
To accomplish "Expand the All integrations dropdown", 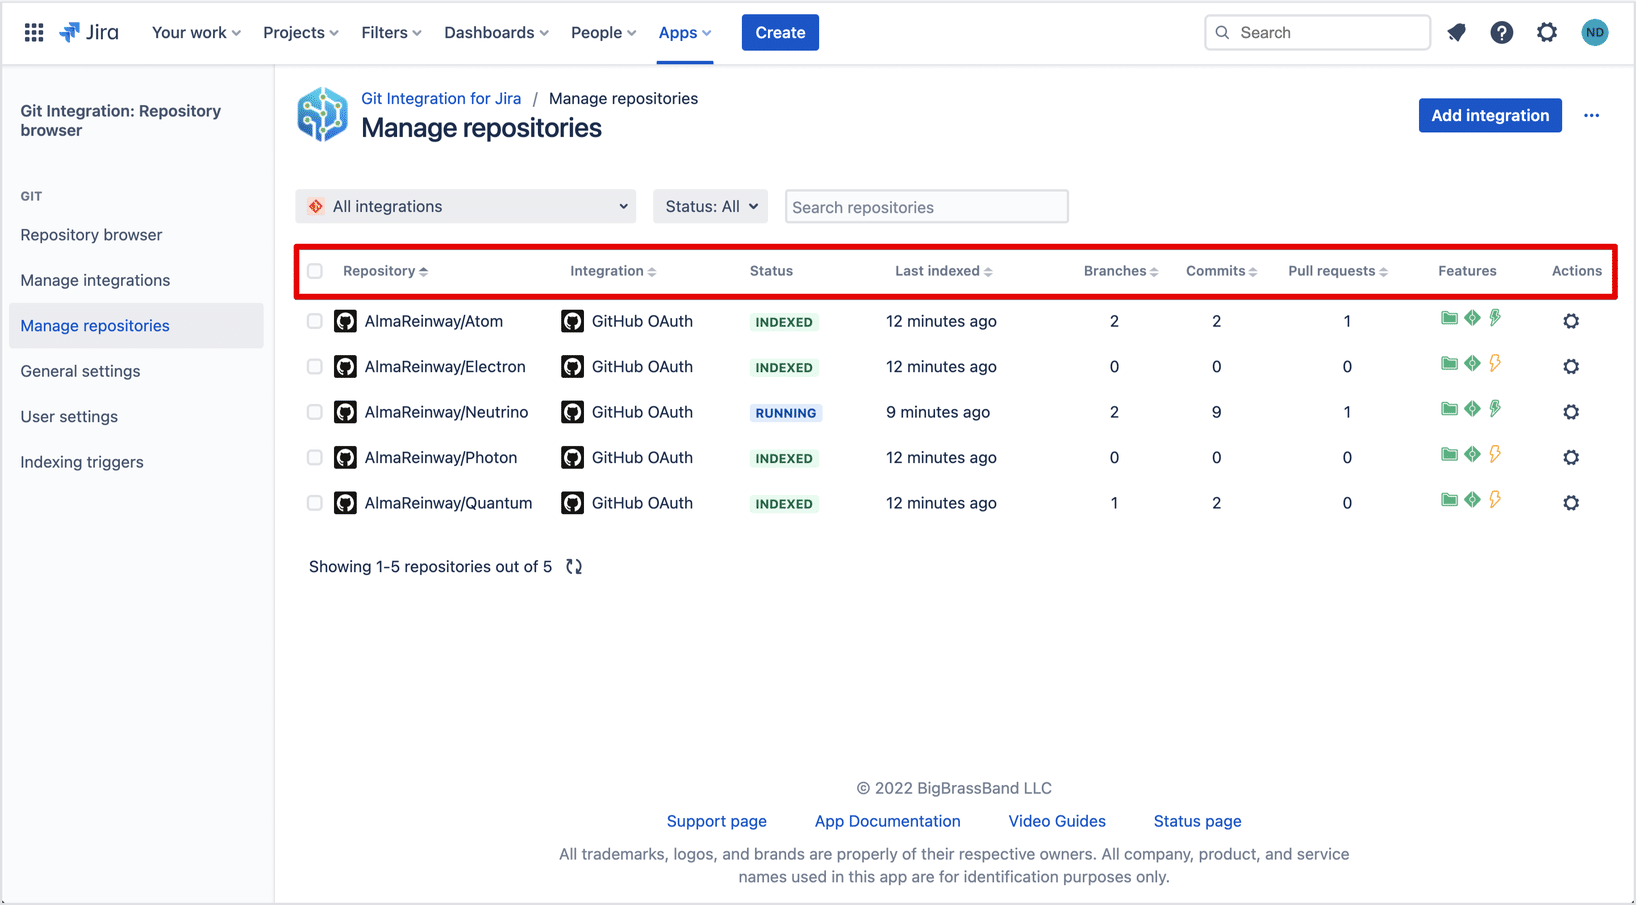I will tap(466, 207).
